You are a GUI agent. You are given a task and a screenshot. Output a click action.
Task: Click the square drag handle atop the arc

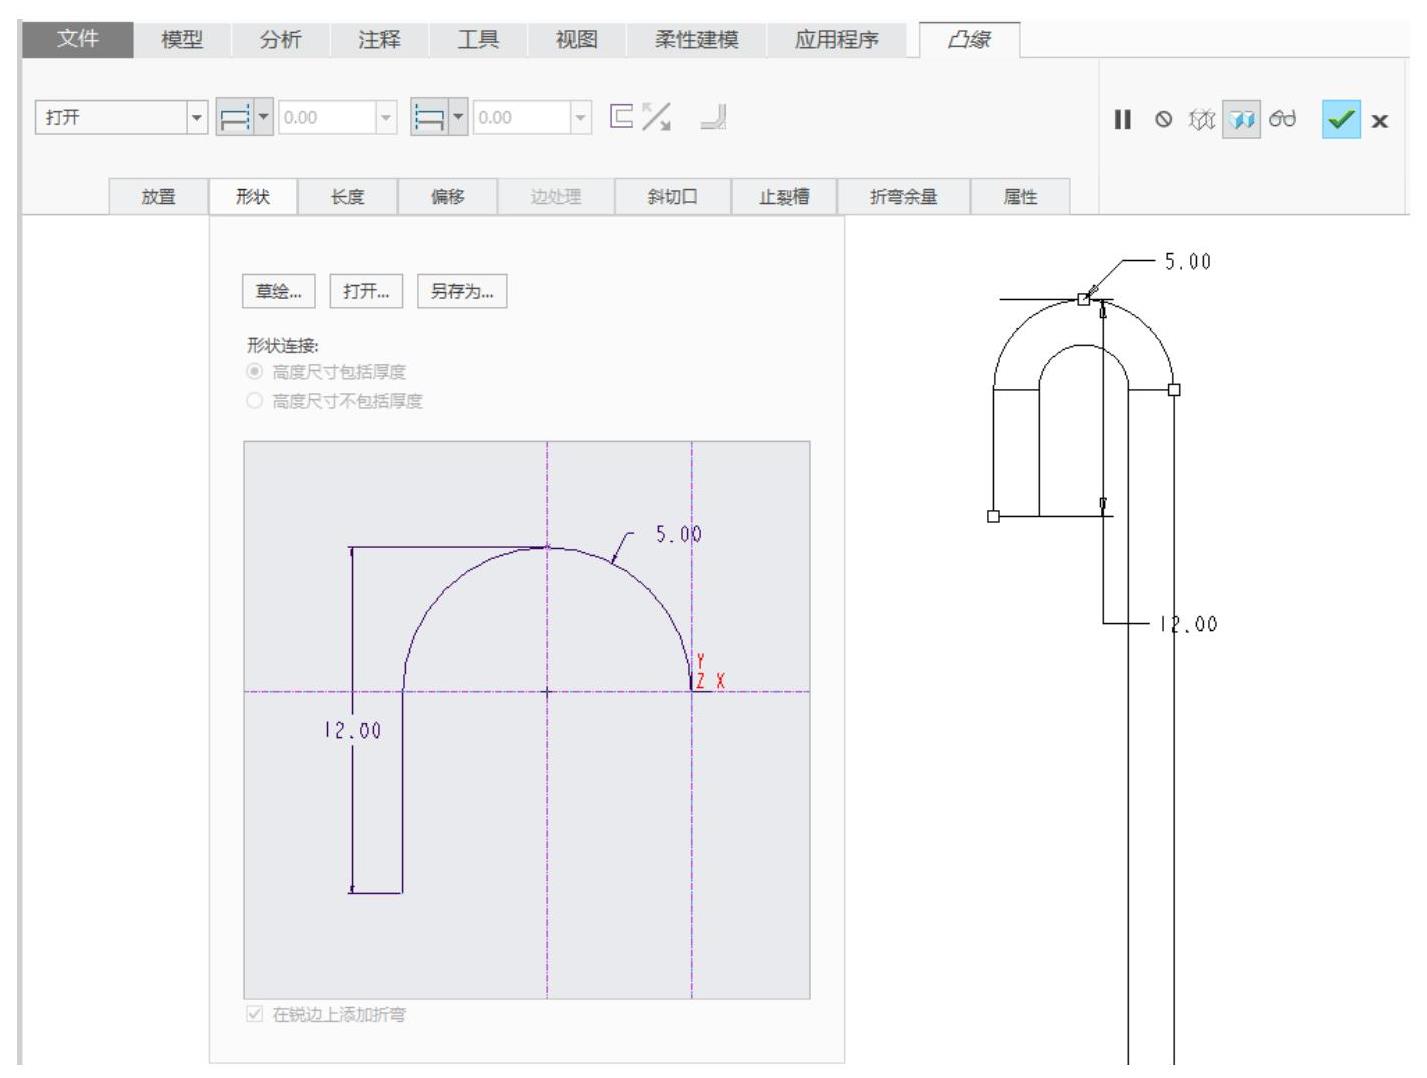[x=1084, y=299]
